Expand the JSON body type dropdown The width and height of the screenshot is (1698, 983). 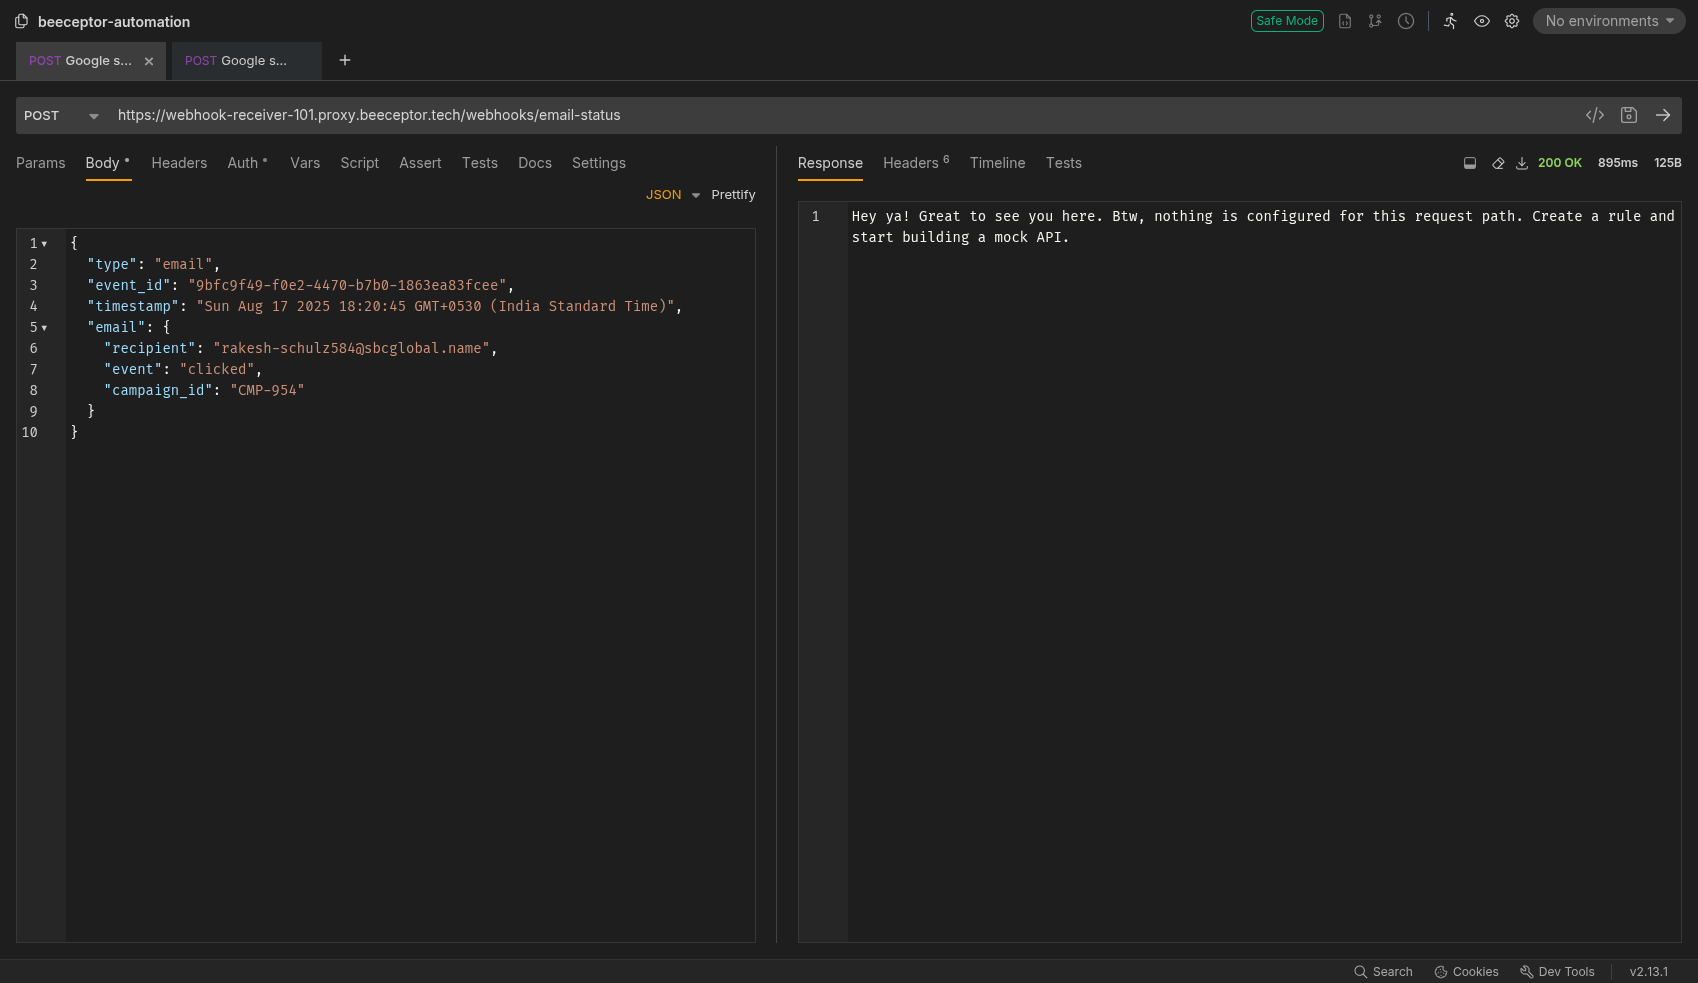point(672,195)
